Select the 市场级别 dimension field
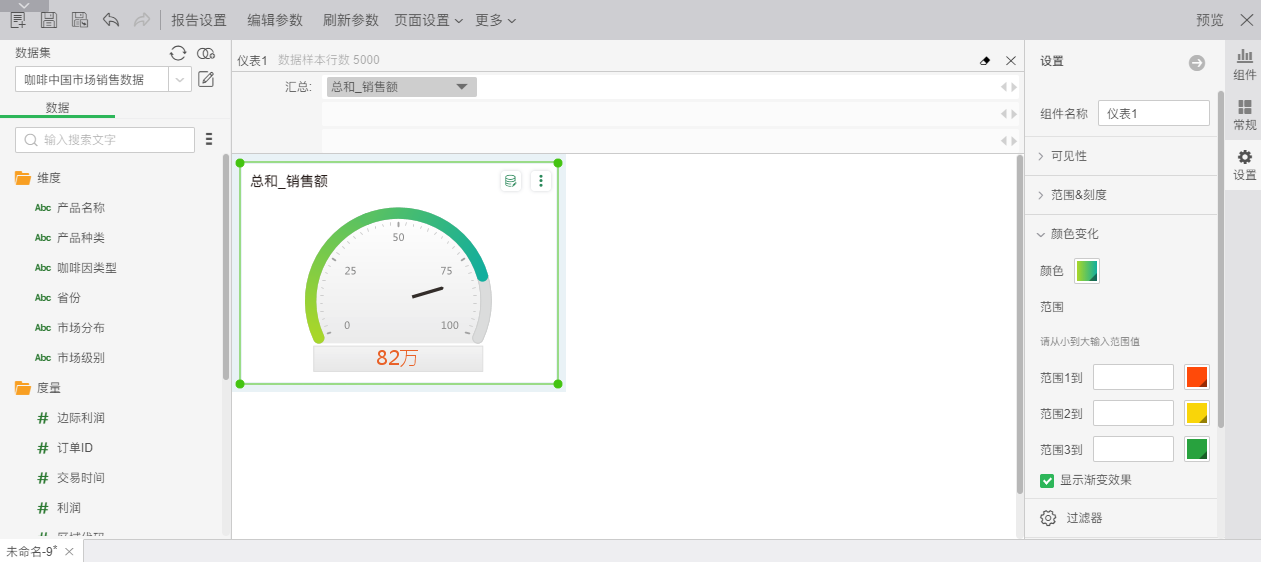Image resolution: width=1261 pixels, height=562 pixels. pos(81,358)
